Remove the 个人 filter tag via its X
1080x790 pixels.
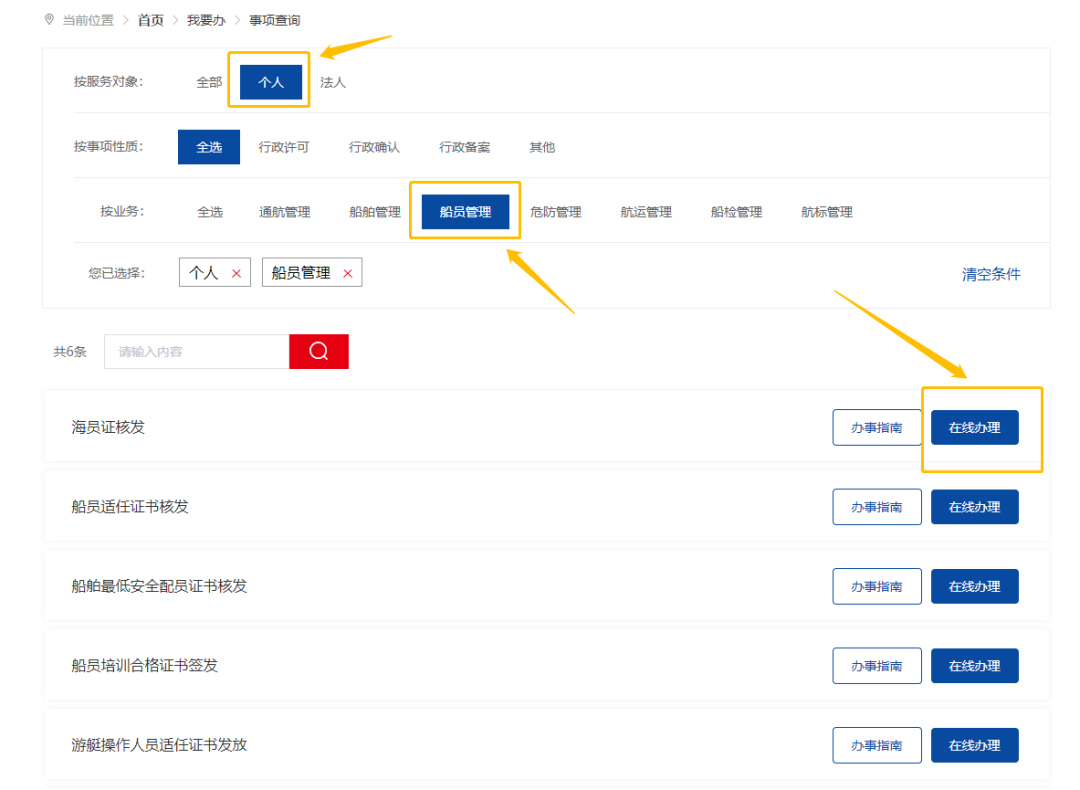(x=237, y=273)
